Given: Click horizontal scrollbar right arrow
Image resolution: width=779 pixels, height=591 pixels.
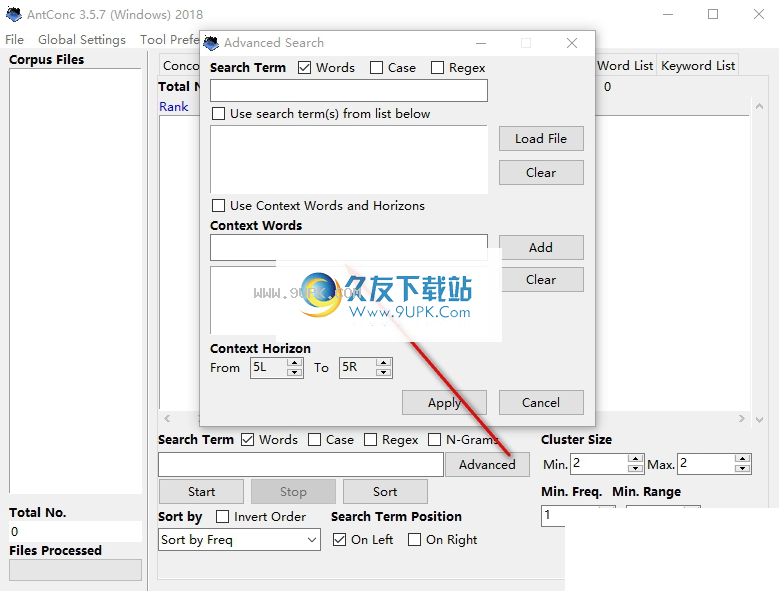Looking at the screenshot, I should [x=742, y=418].
